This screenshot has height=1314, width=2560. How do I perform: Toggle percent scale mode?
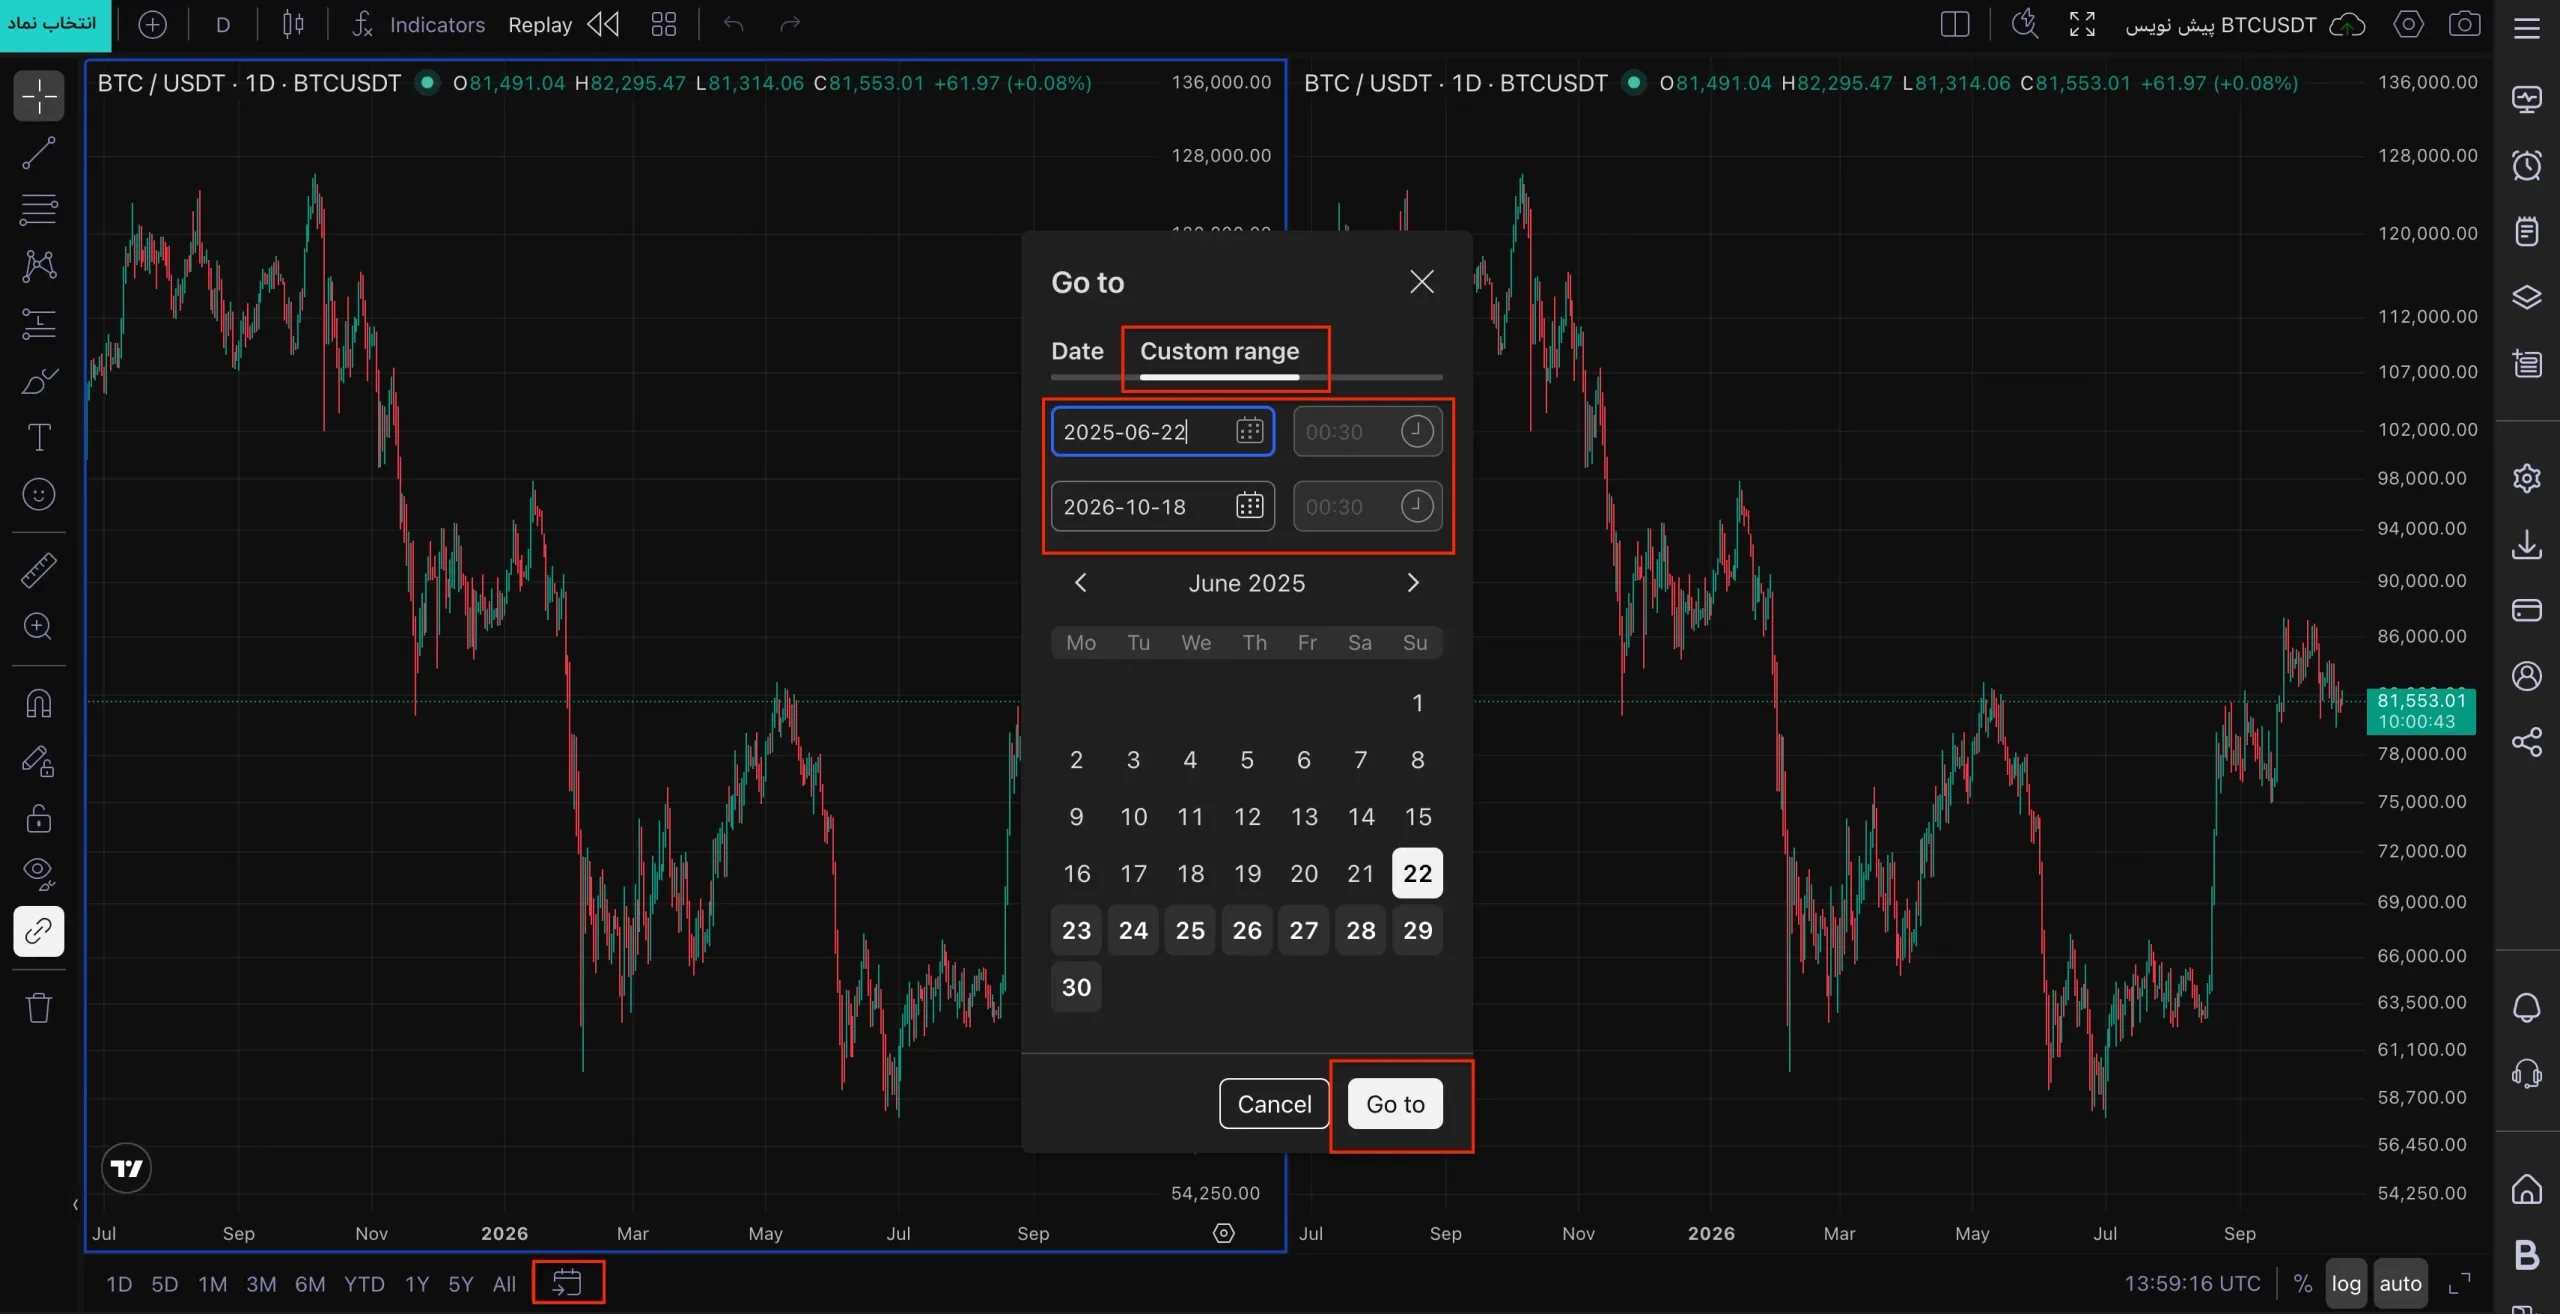coord(2303,1284)
